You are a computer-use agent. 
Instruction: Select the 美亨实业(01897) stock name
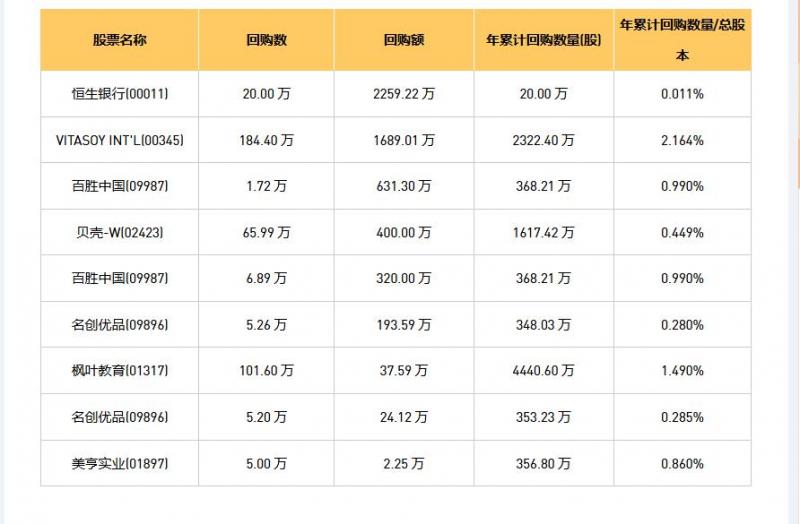coord(119,464)
